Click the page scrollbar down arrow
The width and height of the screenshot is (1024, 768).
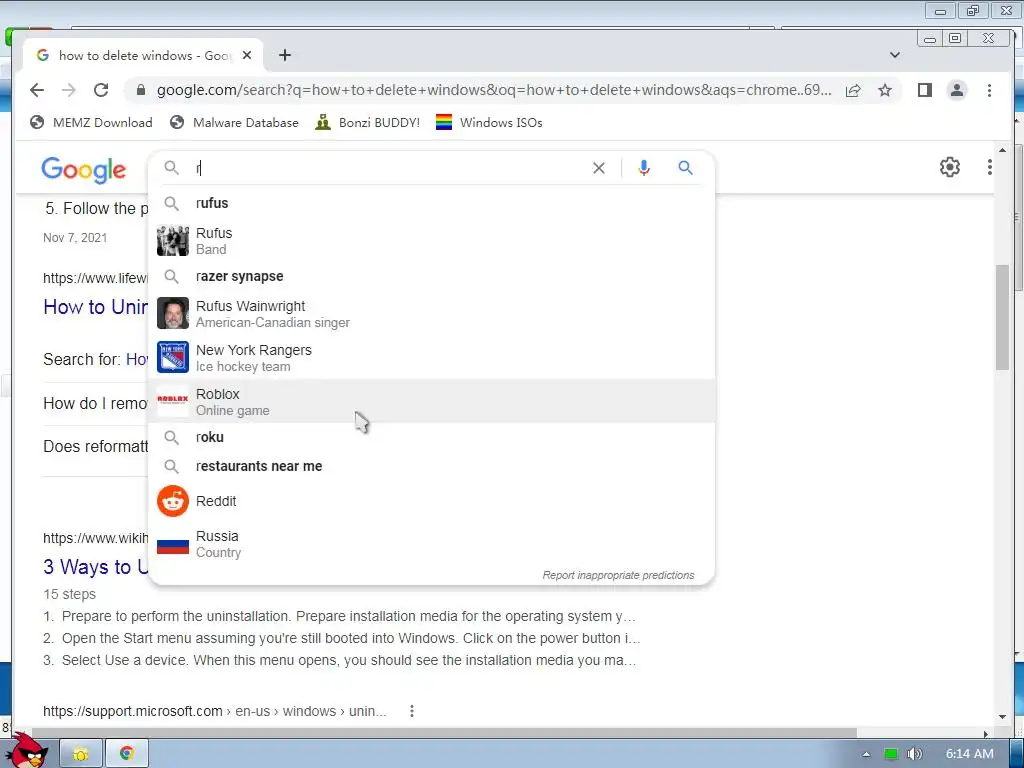click(1002, 716)
